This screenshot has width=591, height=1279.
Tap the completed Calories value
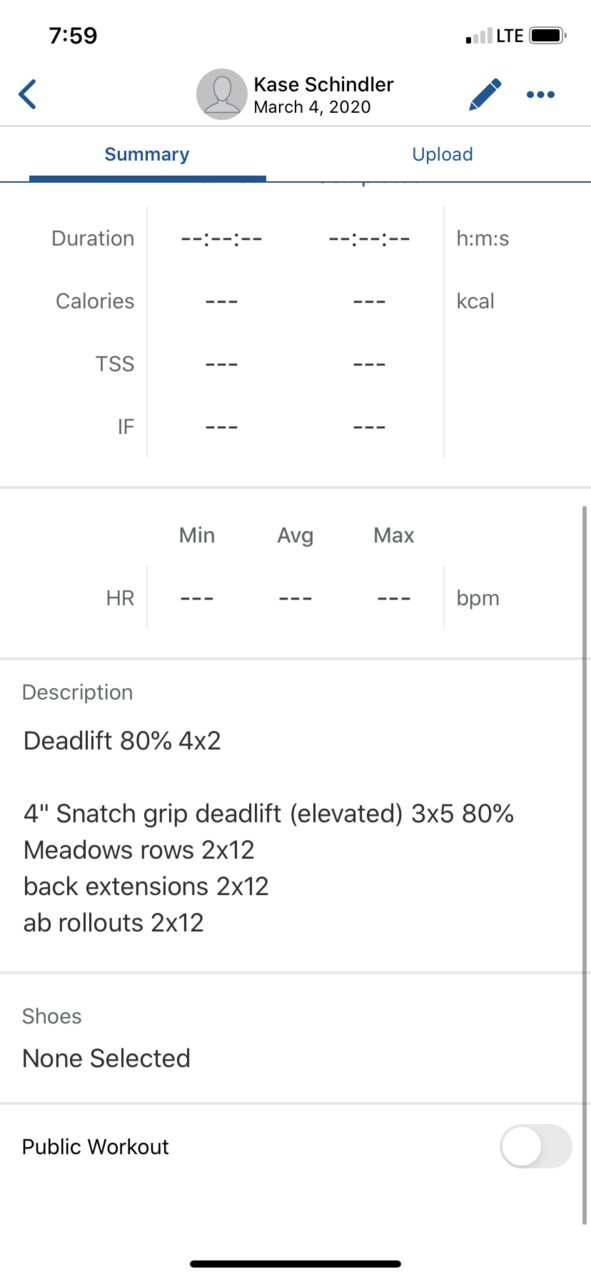pyautogui.click(x=369, y=301)
